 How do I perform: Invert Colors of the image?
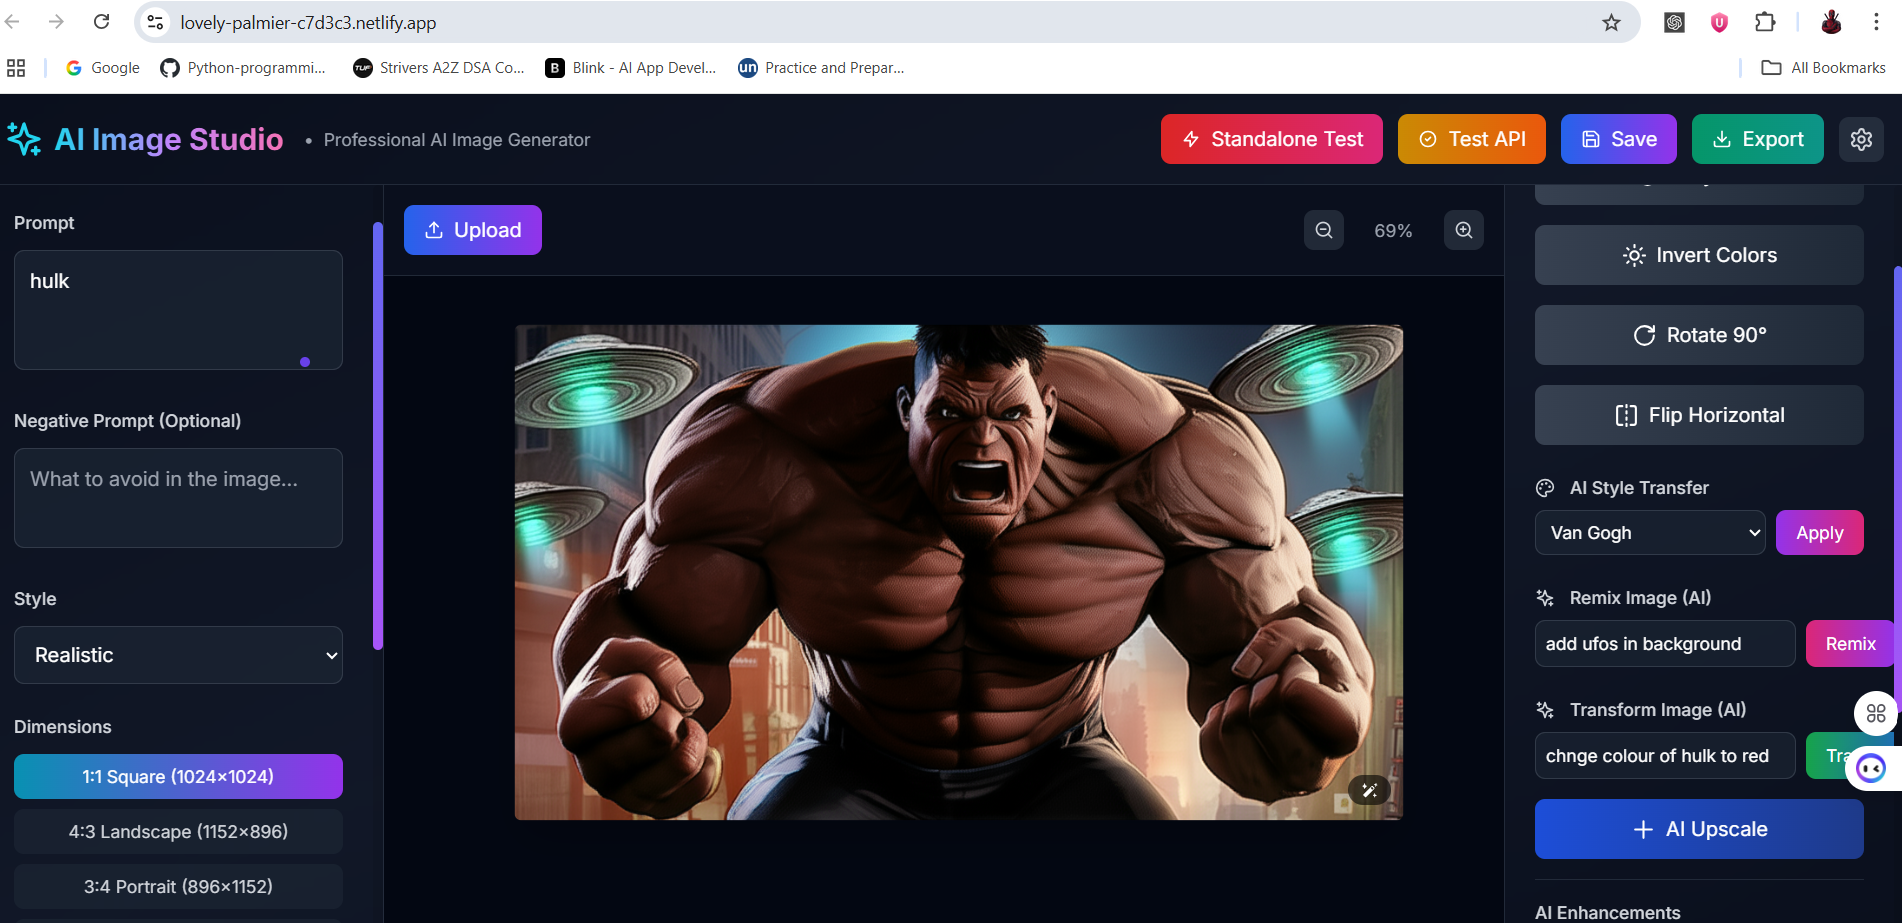(1699, 255)
